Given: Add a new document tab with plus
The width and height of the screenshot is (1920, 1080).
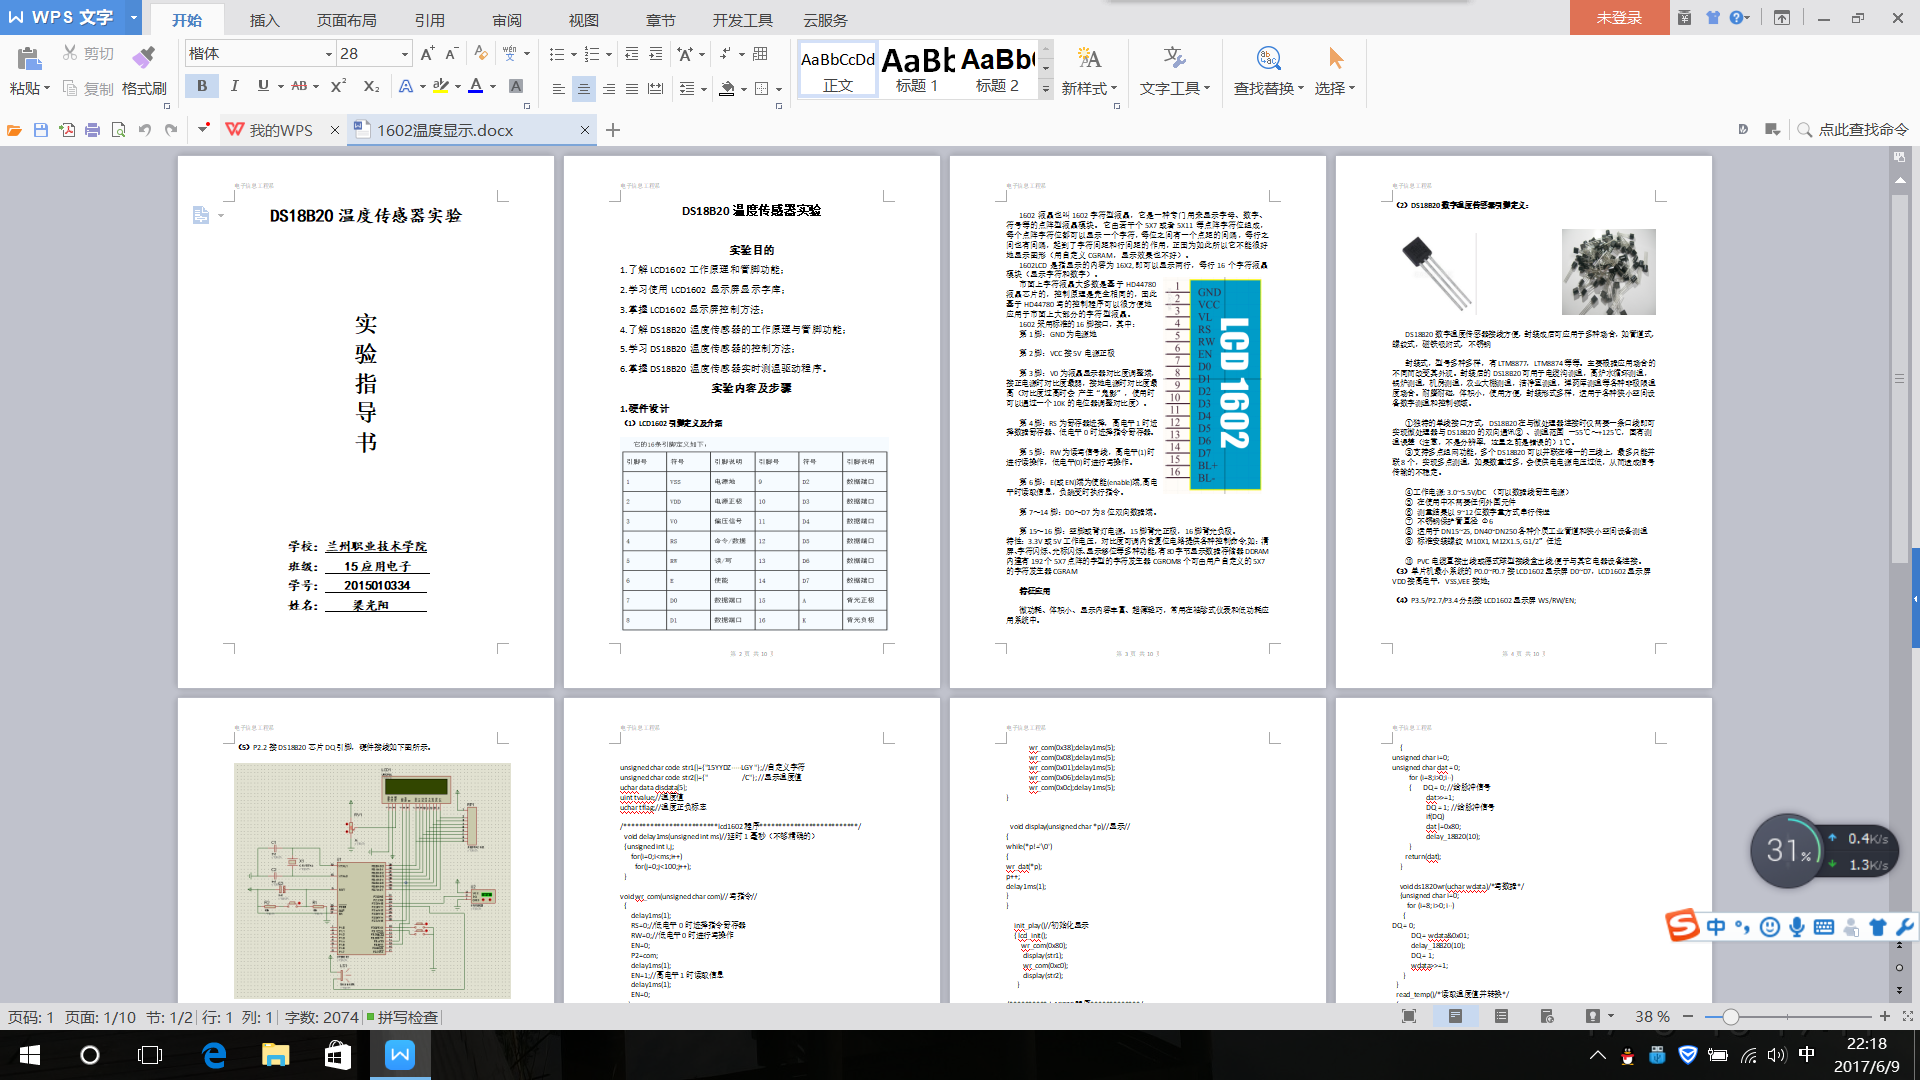Looking at the screenshot, I should click(613, 130).
